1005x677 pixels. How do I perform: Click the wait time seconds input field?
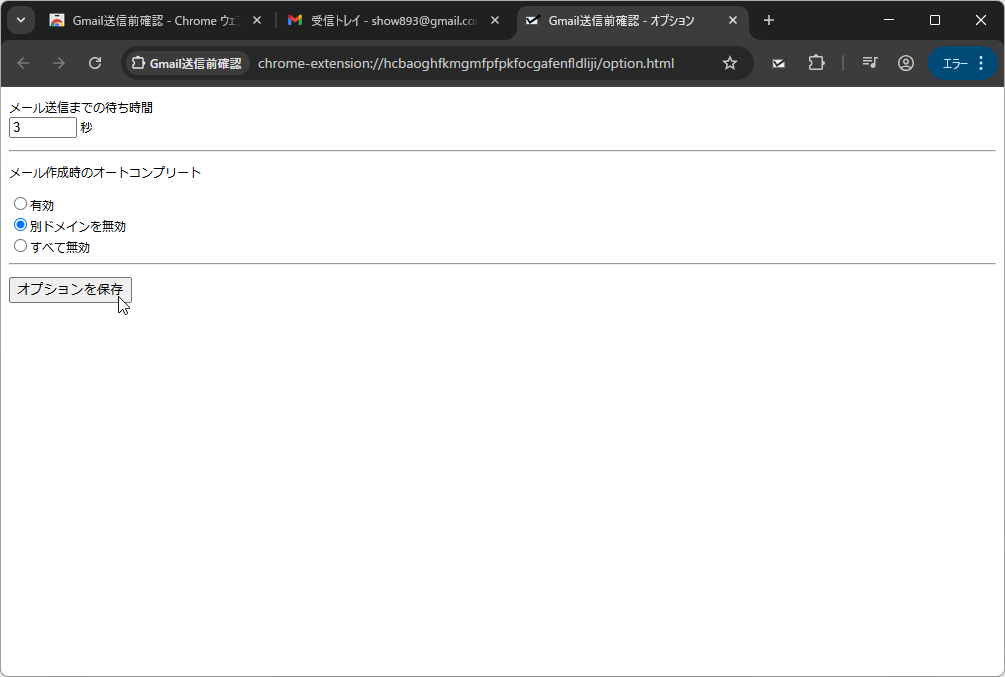[x=42, y=127]
